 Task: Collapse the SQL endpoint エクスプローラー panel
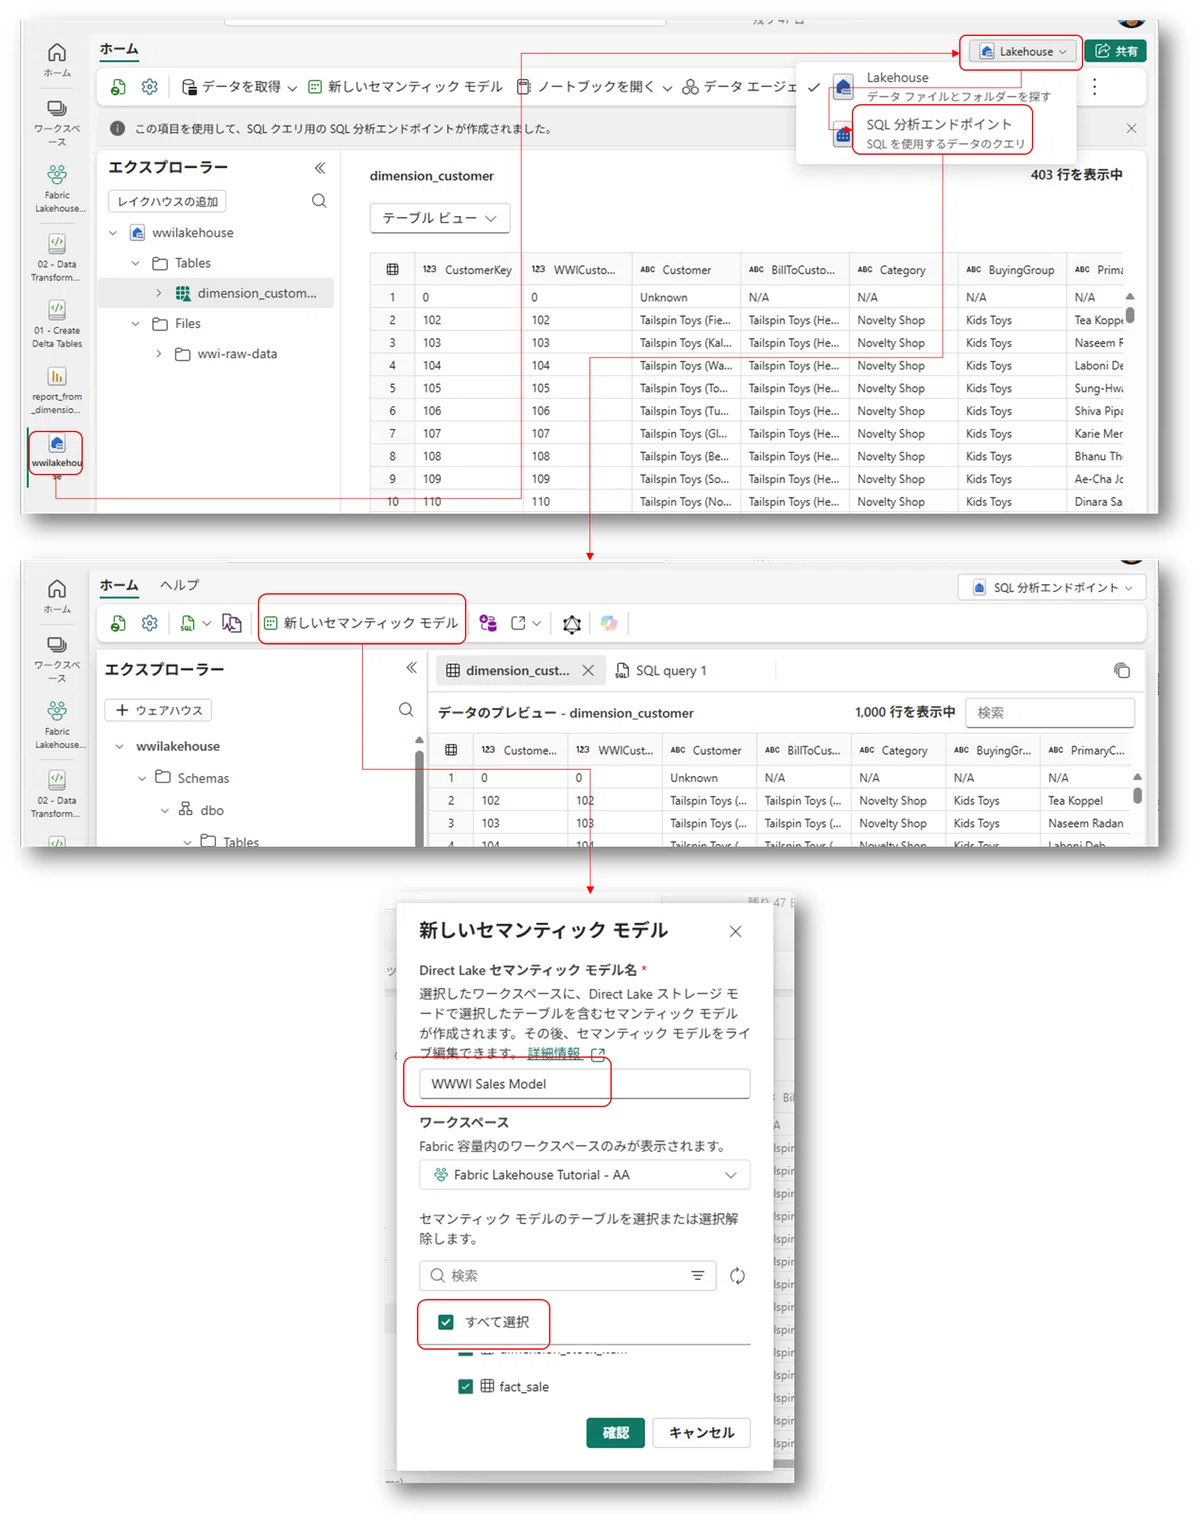[411, 668]
